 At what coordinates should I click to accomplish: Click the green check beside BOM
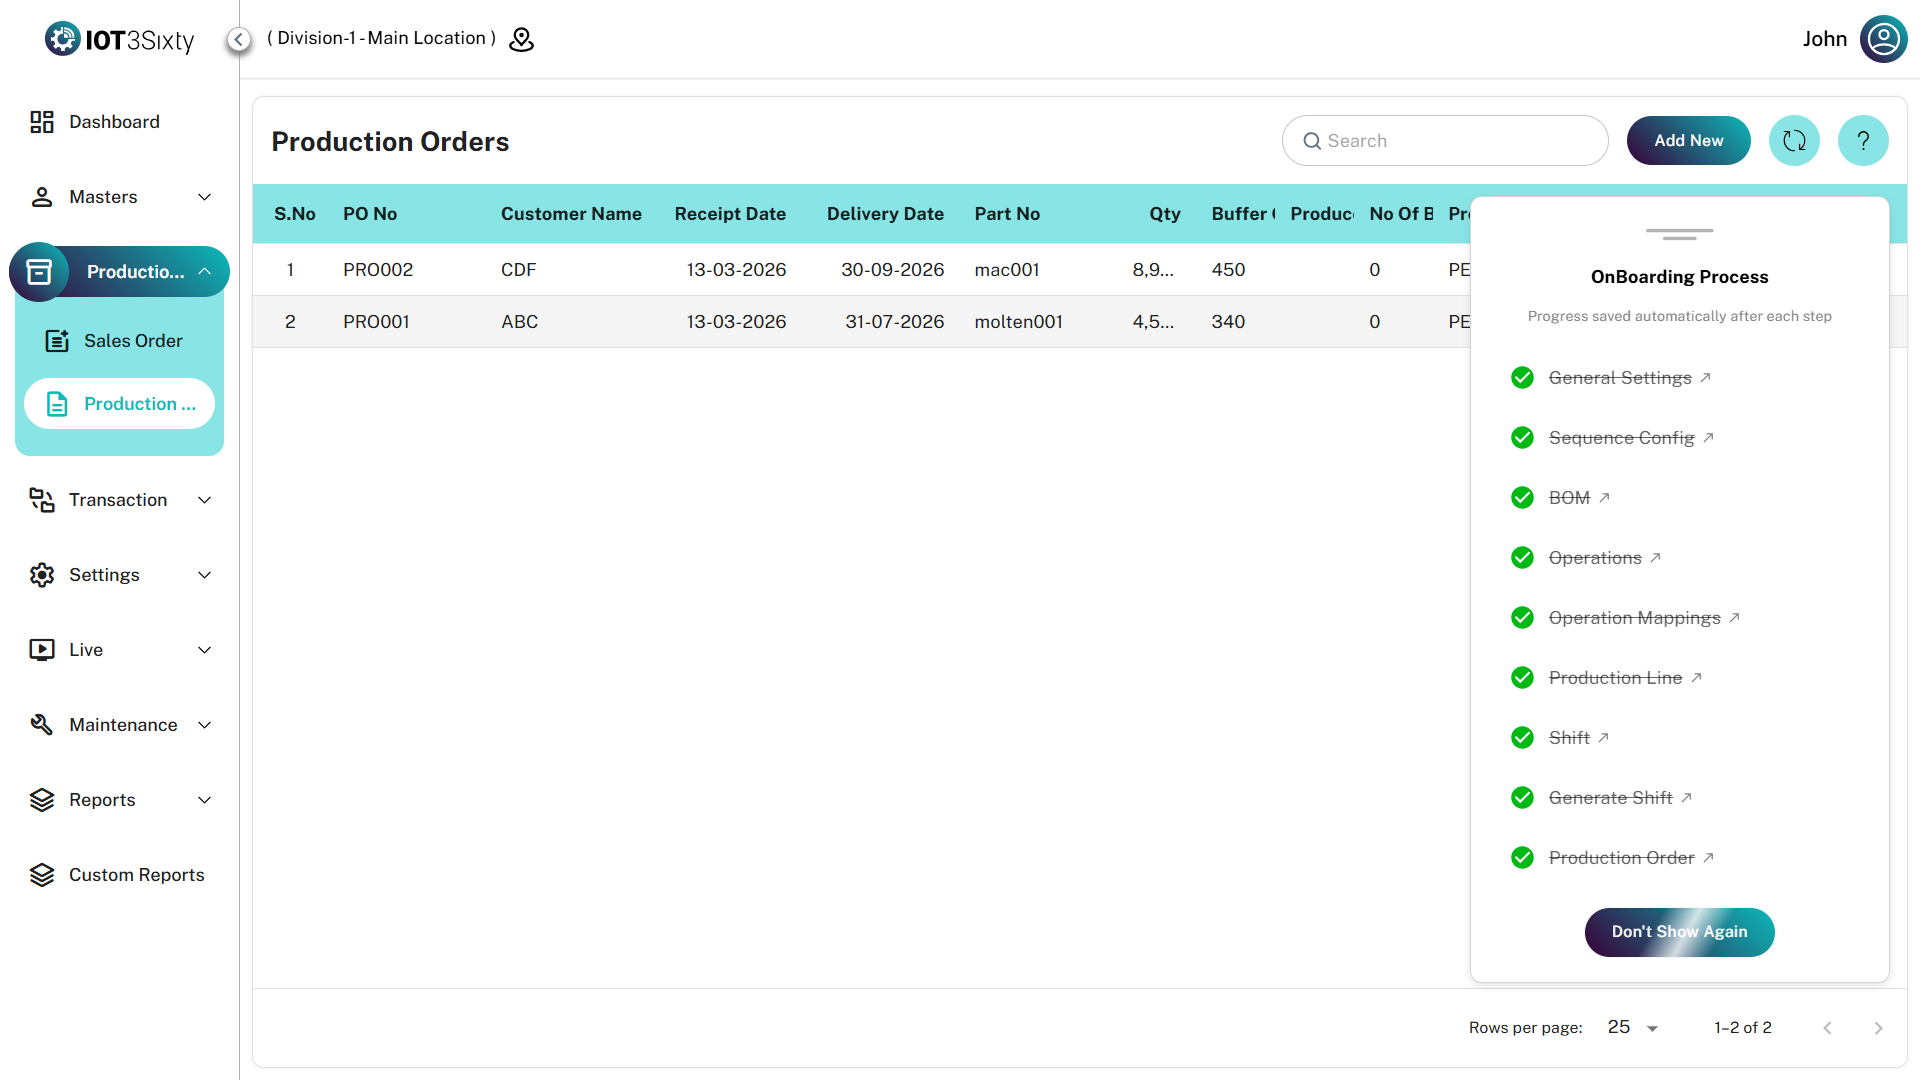[x=1522, y=498]
